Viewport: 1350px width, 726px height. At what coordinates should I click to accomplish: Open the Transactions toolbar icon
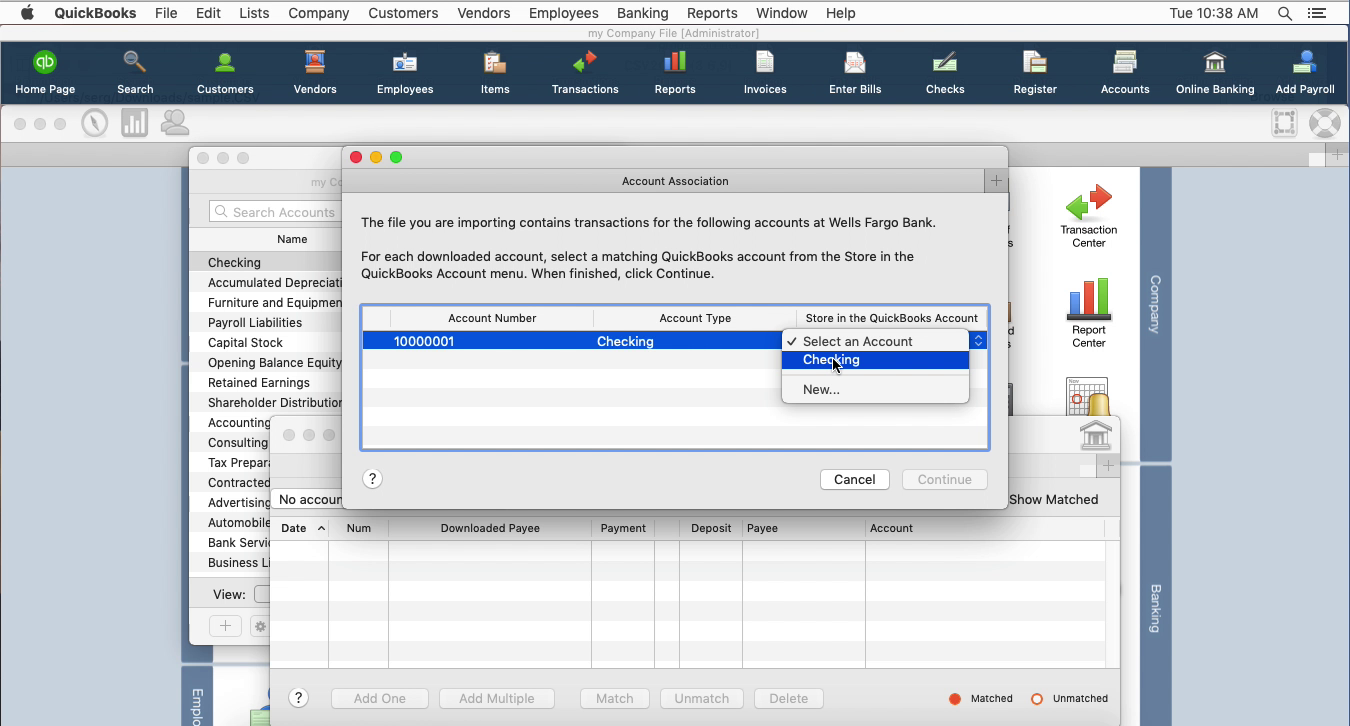[x=585, y=73]
